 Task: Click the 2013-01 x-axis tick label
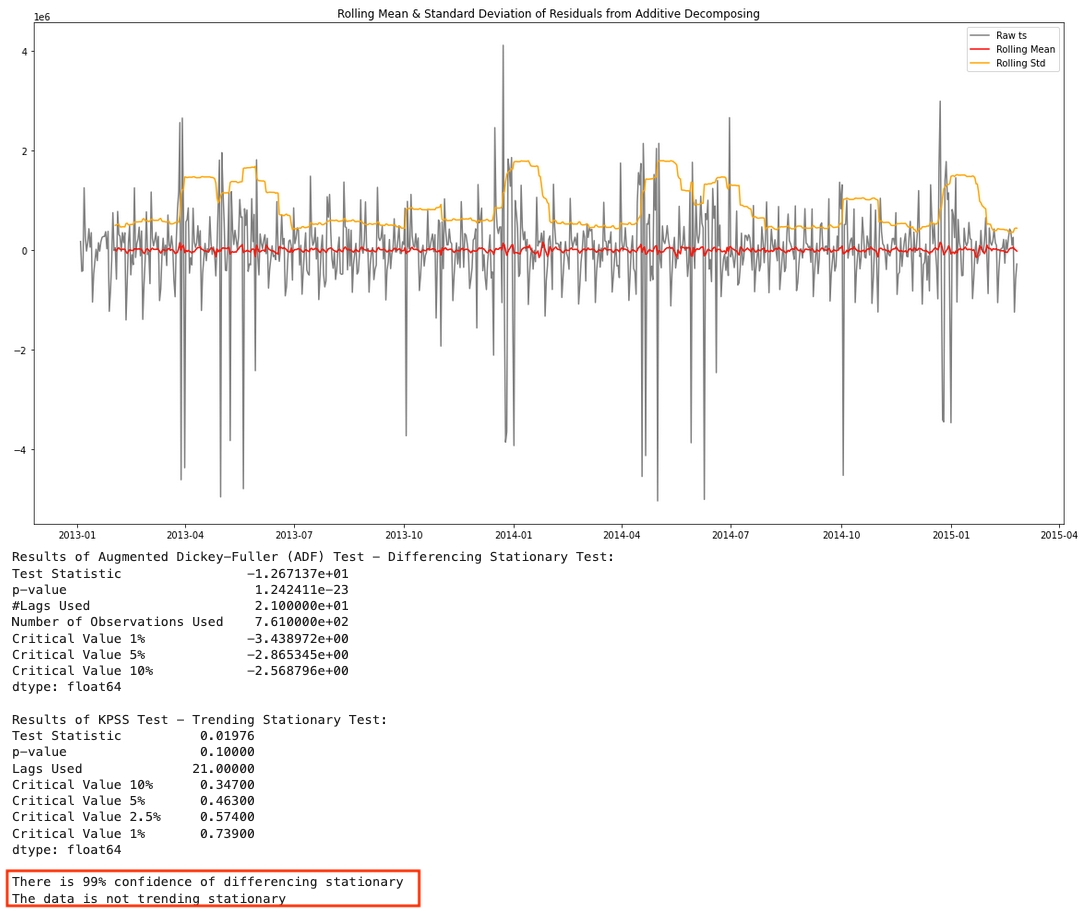point(77,535)
